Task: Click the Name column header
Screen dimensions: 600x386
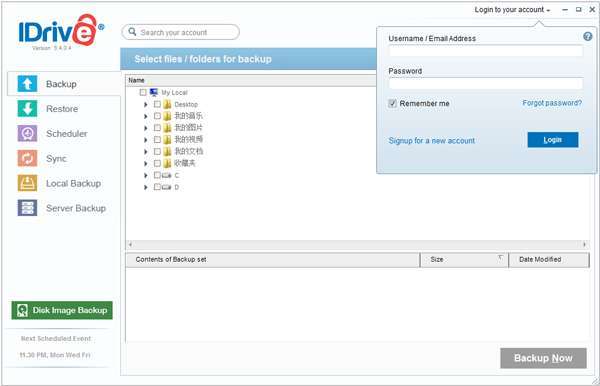Action: click(251, 80)
